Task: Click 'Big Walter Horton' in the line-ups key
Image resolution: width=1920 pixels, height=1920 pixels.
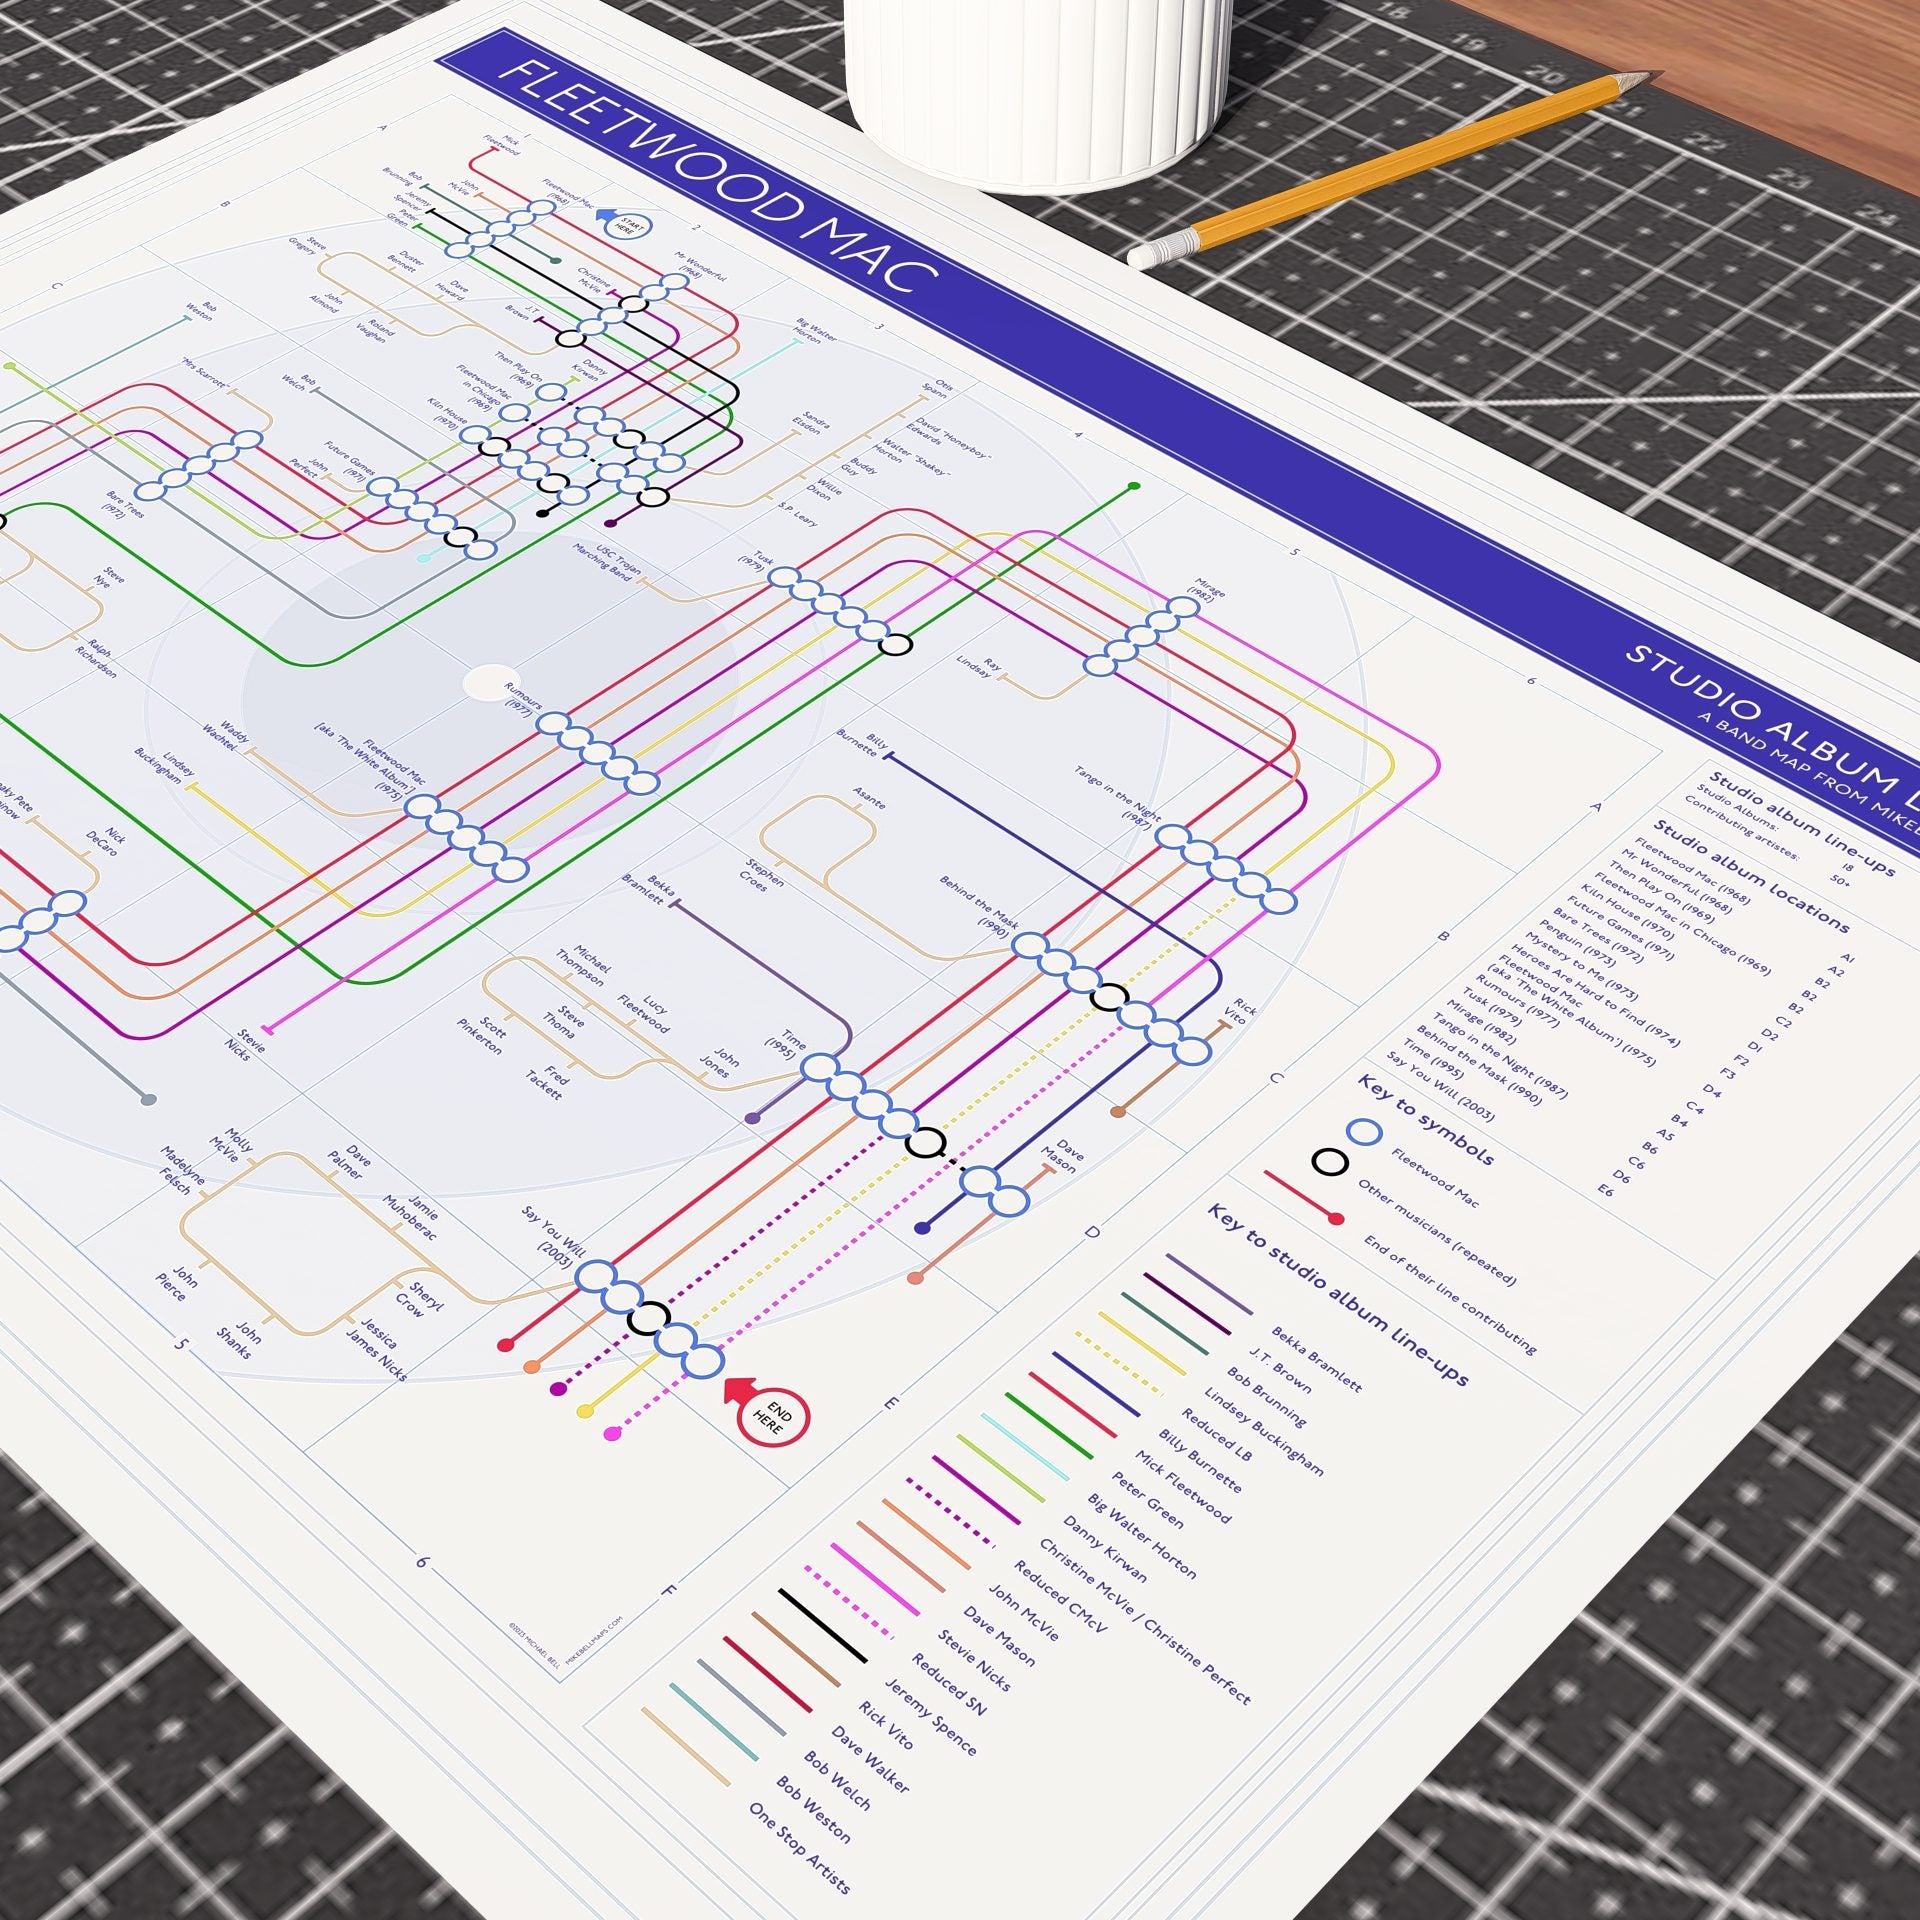Action: pos(1141,1535)
